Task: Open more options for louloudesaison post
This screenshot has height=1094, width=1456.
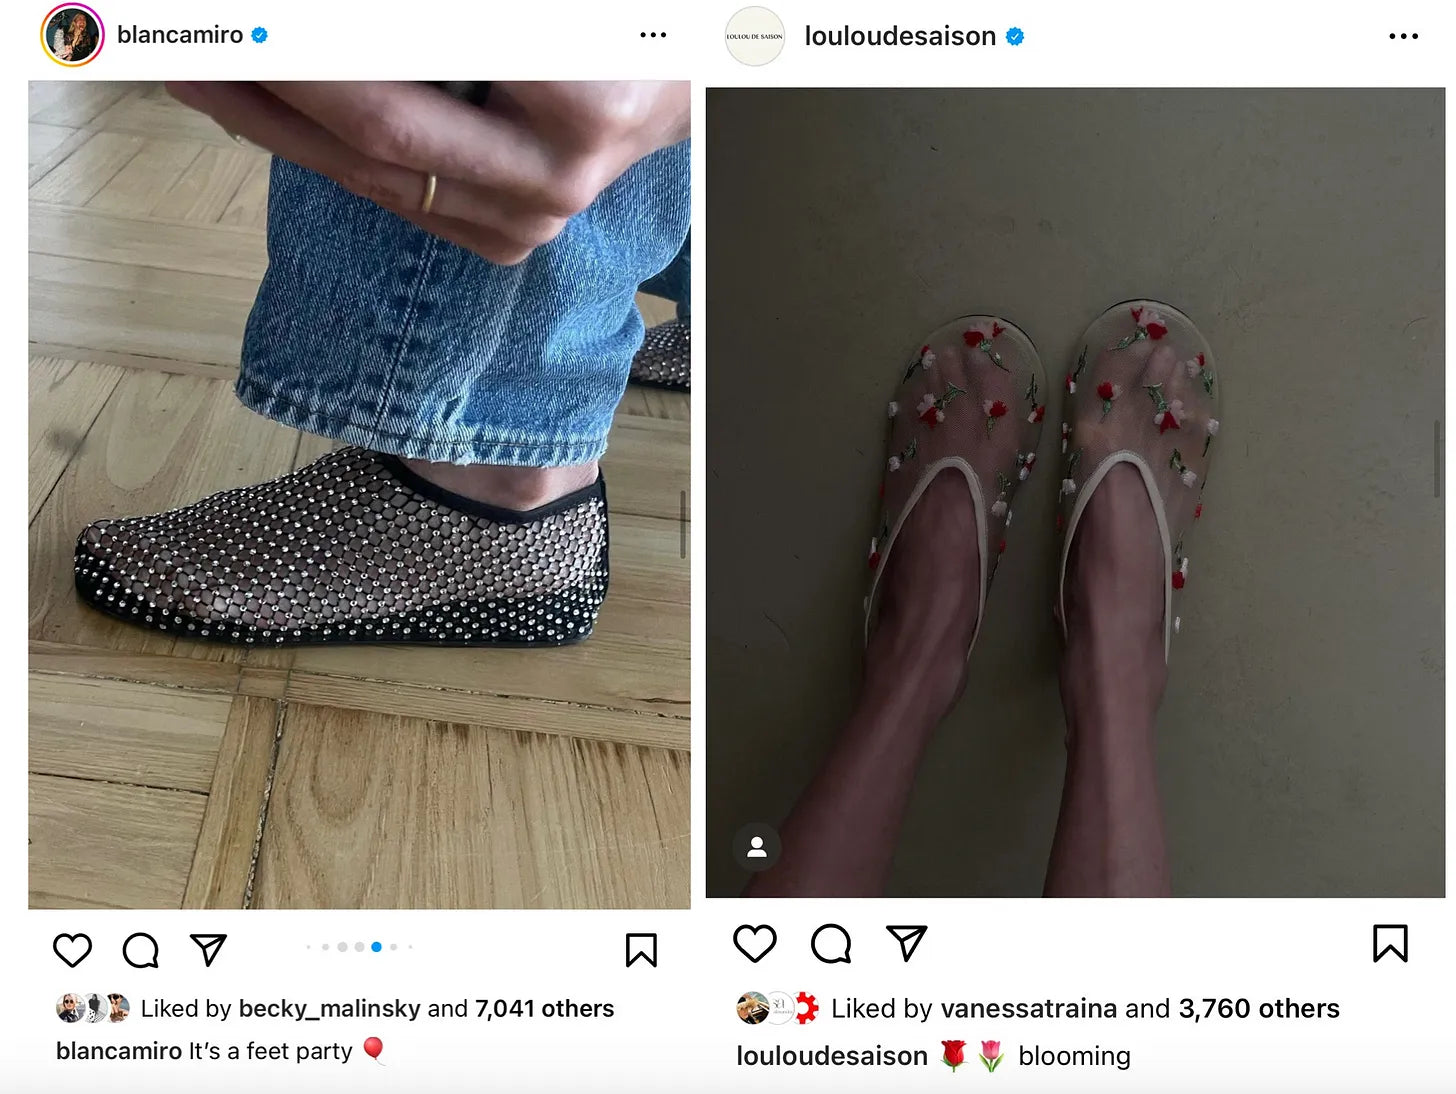Action: (x=1403, y=36)
